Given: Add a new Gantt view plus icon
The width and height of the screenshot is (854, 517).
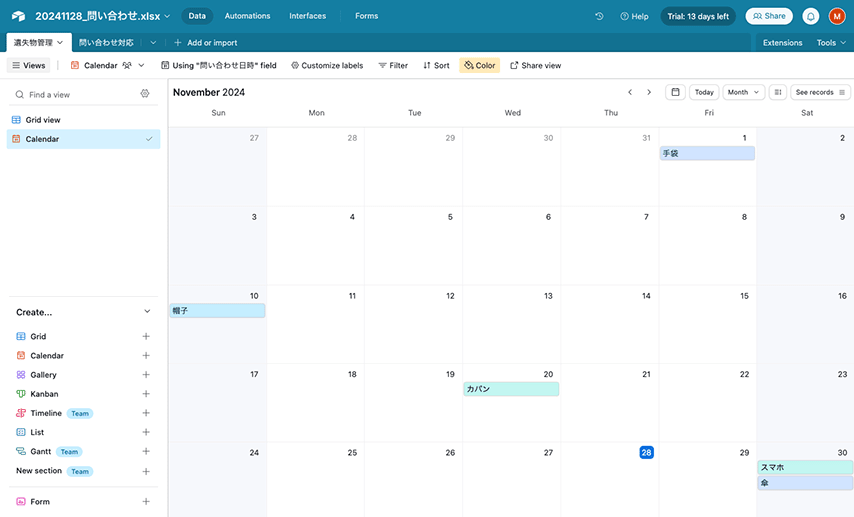Looking at the screenshot, I should point(146,451).
